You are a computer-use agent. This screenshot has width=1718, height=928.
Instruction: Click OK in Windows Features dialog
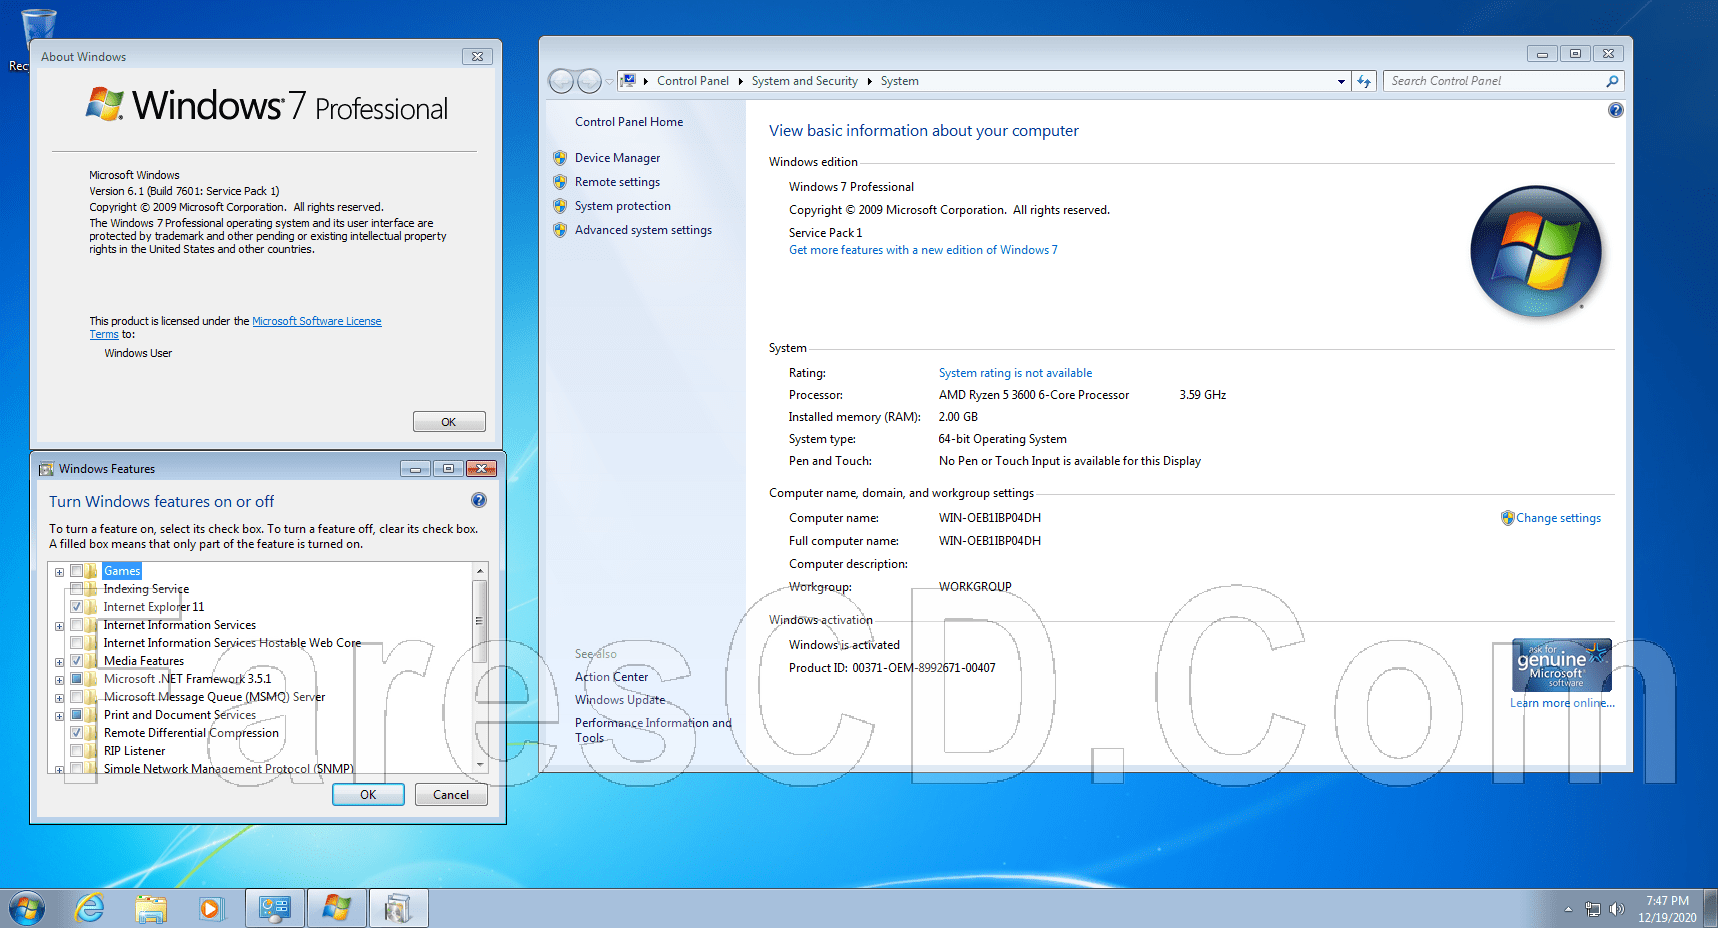pyautogui.click(x=368, y=795)
